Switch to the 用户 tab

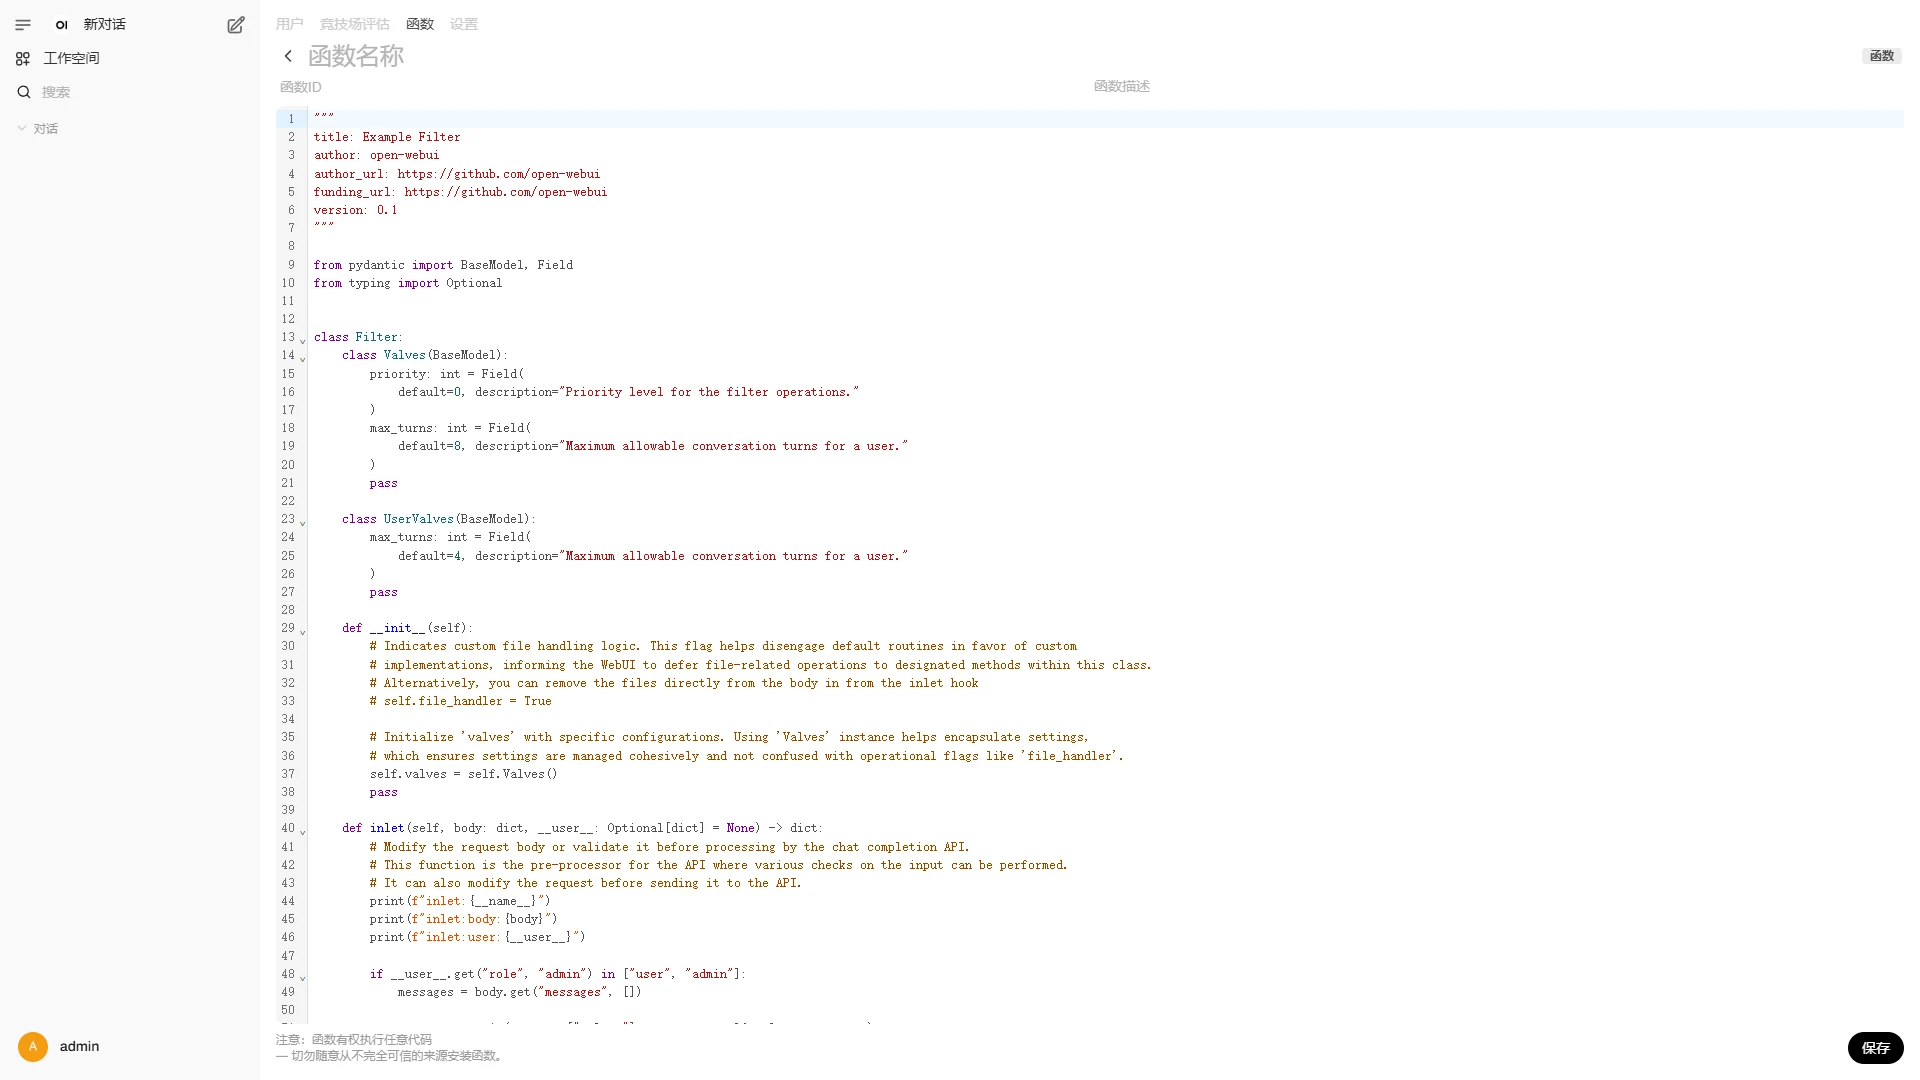pyautogui.click(x=289, y=24)
